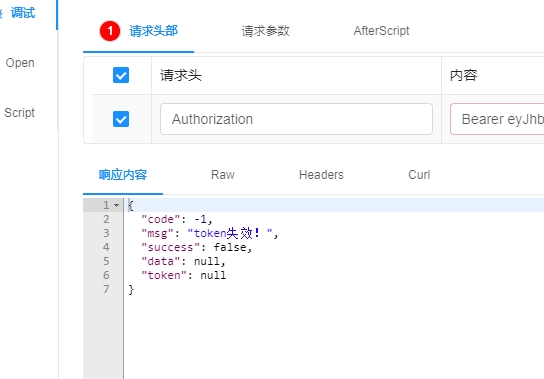Click the "token": null line
Image resolution: width=544 pixels, height=379 pixels.
point(183,275)
